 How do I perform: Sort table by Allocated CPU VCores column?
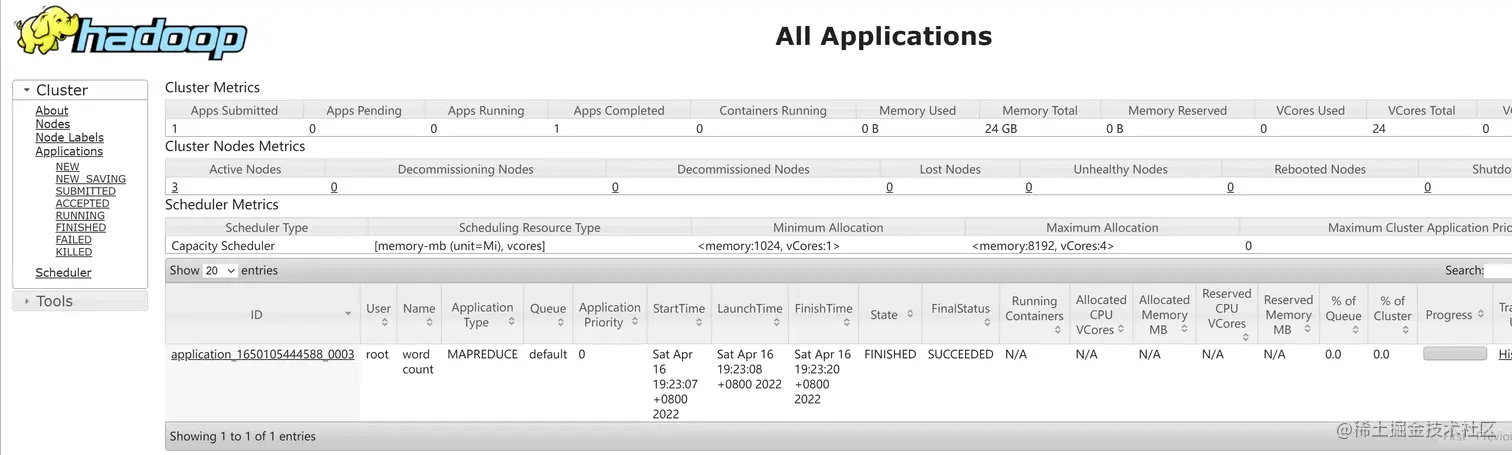click(x=1101, y=314)
